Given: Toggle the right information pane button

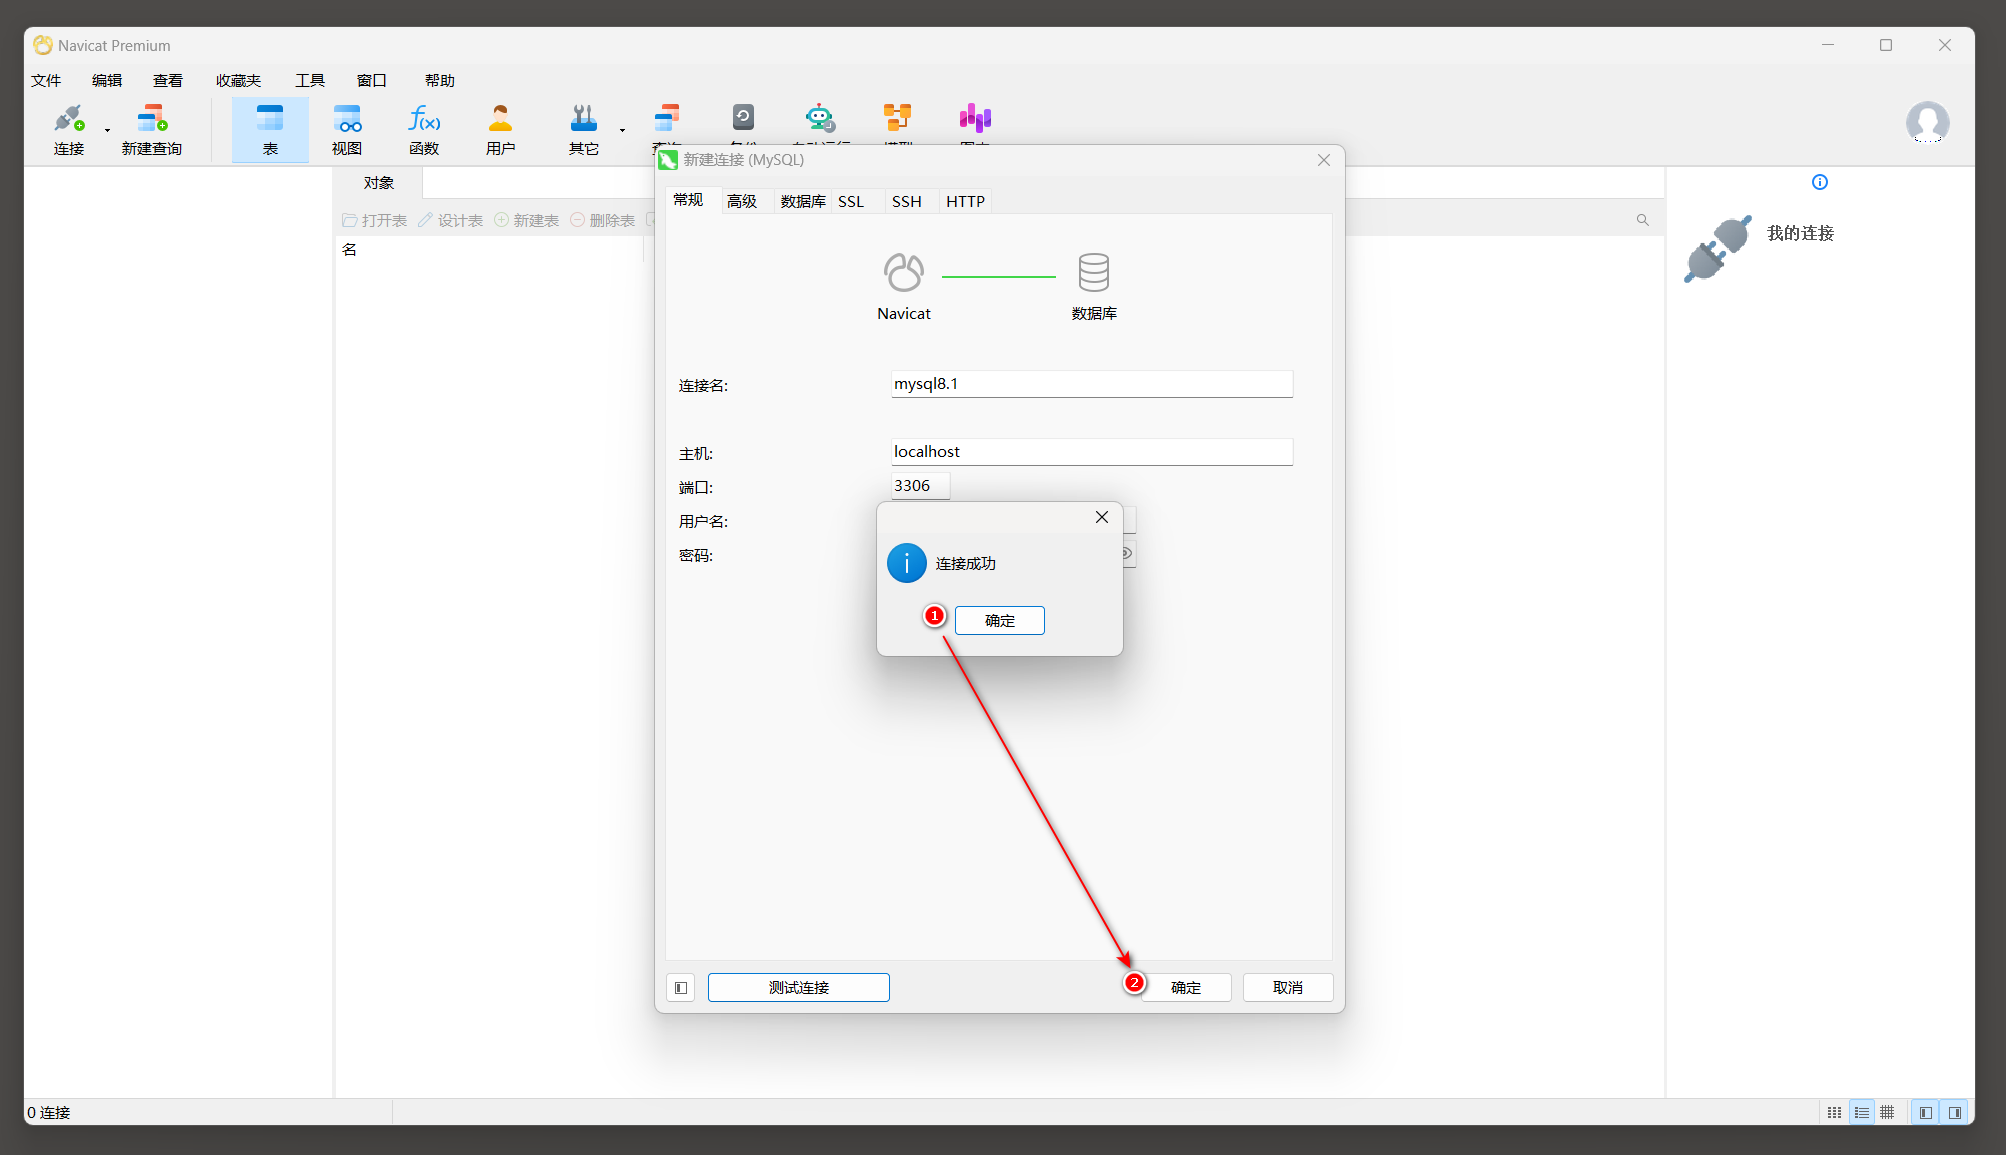Looking at the screenshot, I should coord(1954,1112).
